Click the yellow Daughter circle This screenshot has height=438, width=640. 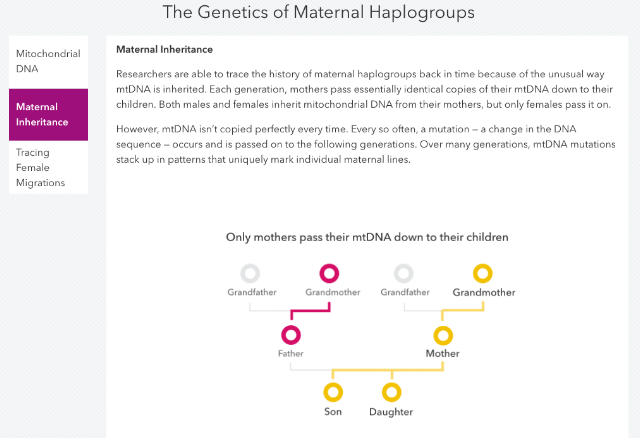[x=392, y=392]
